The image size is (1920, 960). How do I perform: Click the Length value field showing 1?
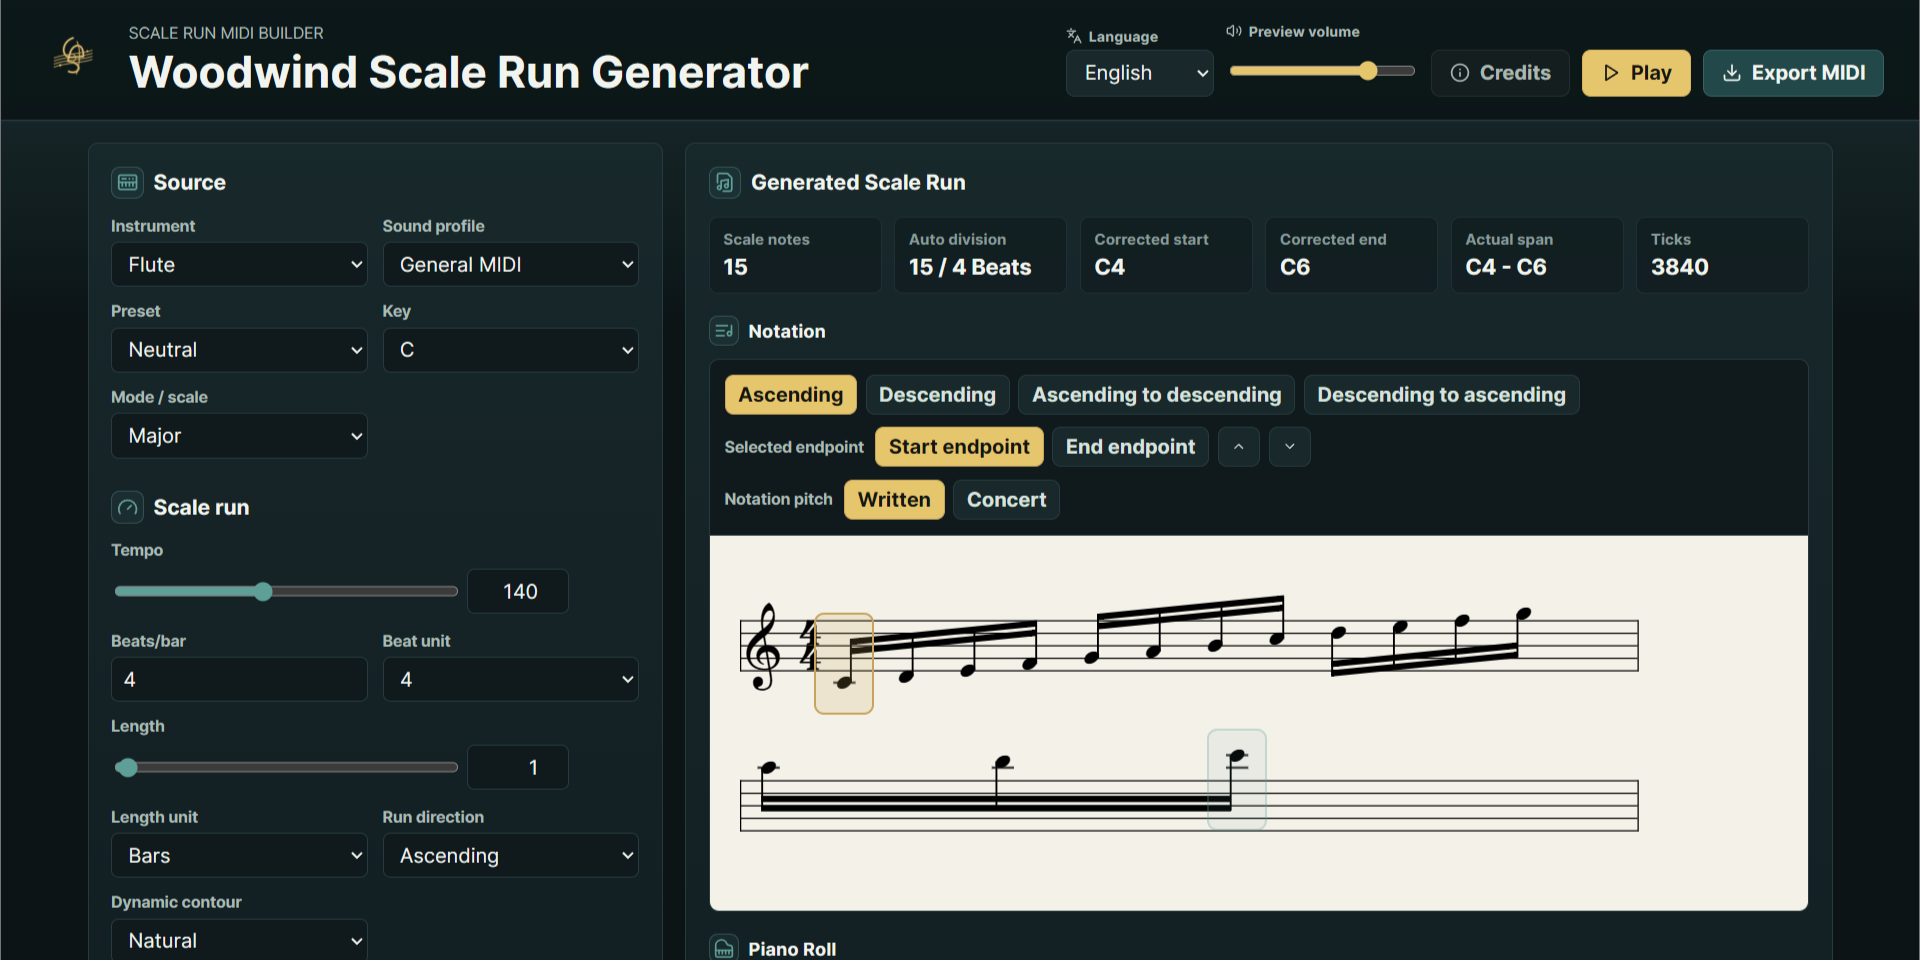tap(518, 768)
